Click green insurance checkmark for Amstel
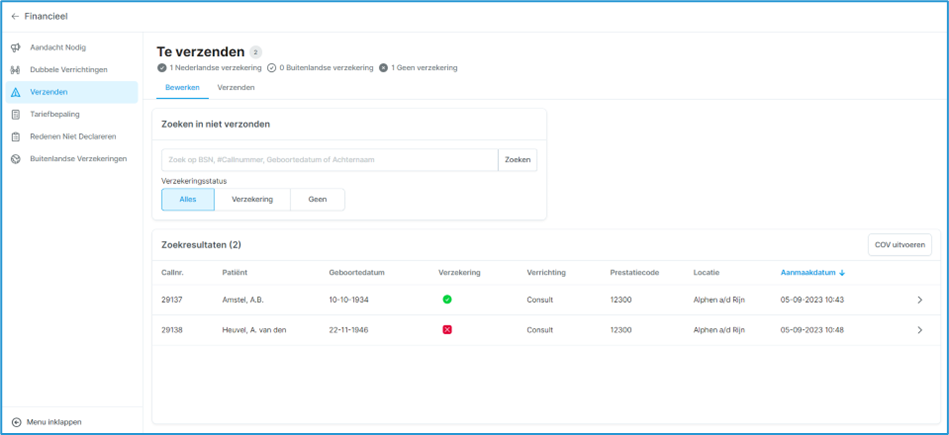This screenshot has height=435, width=949. coord(447,299)
